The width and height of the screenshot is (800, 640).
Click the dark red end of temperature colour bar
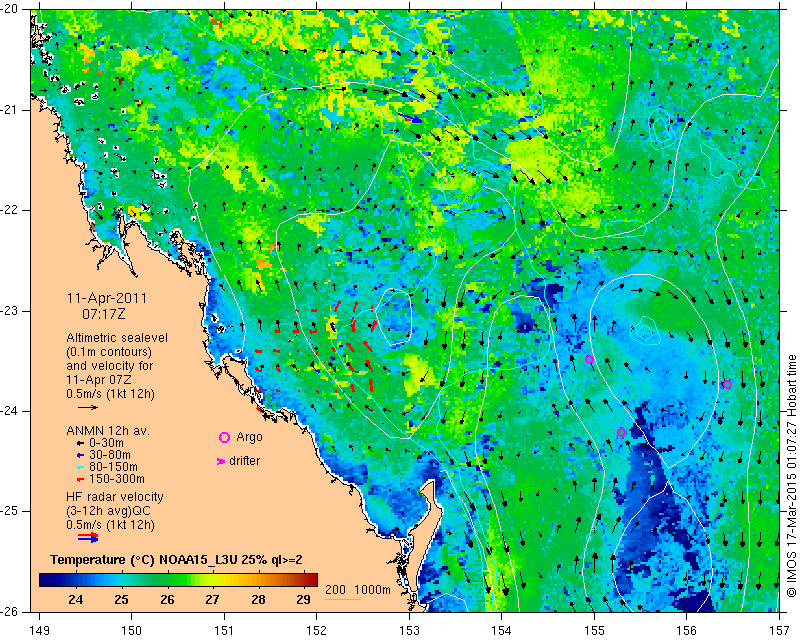(311, 580)
